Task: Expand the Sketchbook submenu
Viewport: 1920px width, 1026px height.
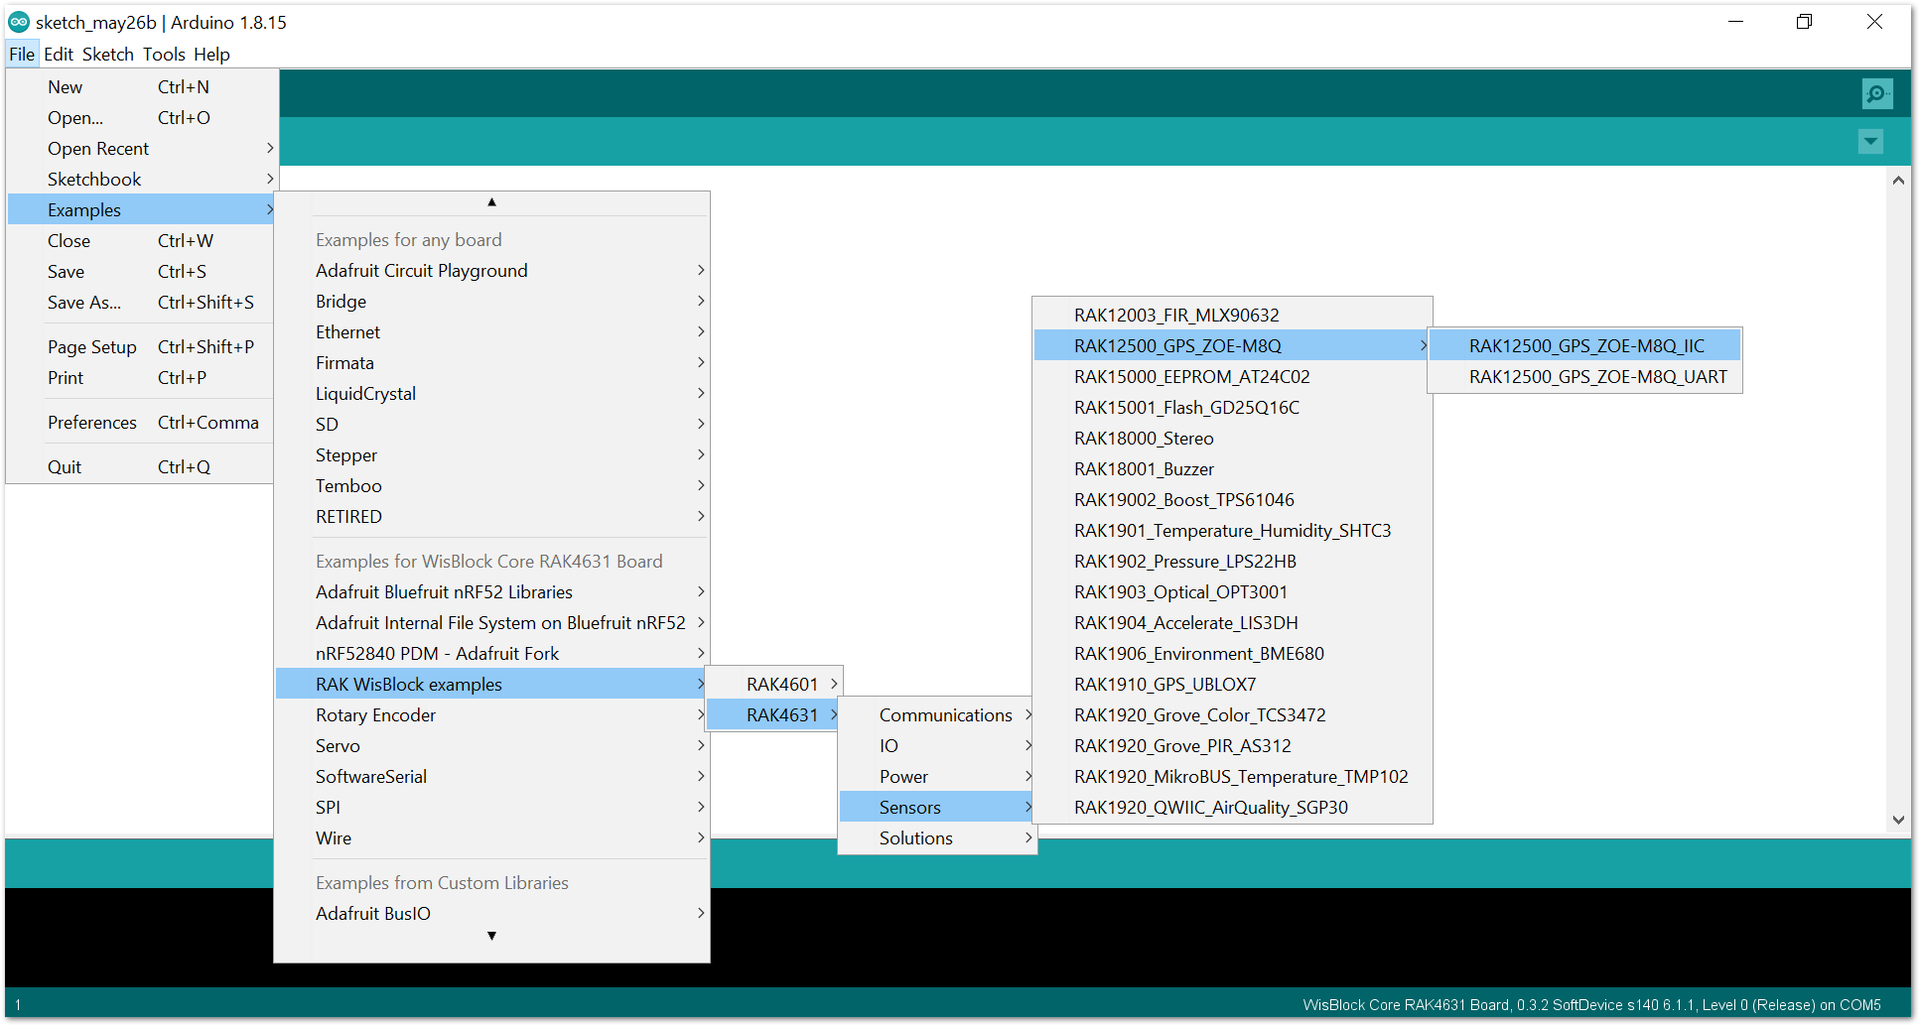Action: click(140, 180)
